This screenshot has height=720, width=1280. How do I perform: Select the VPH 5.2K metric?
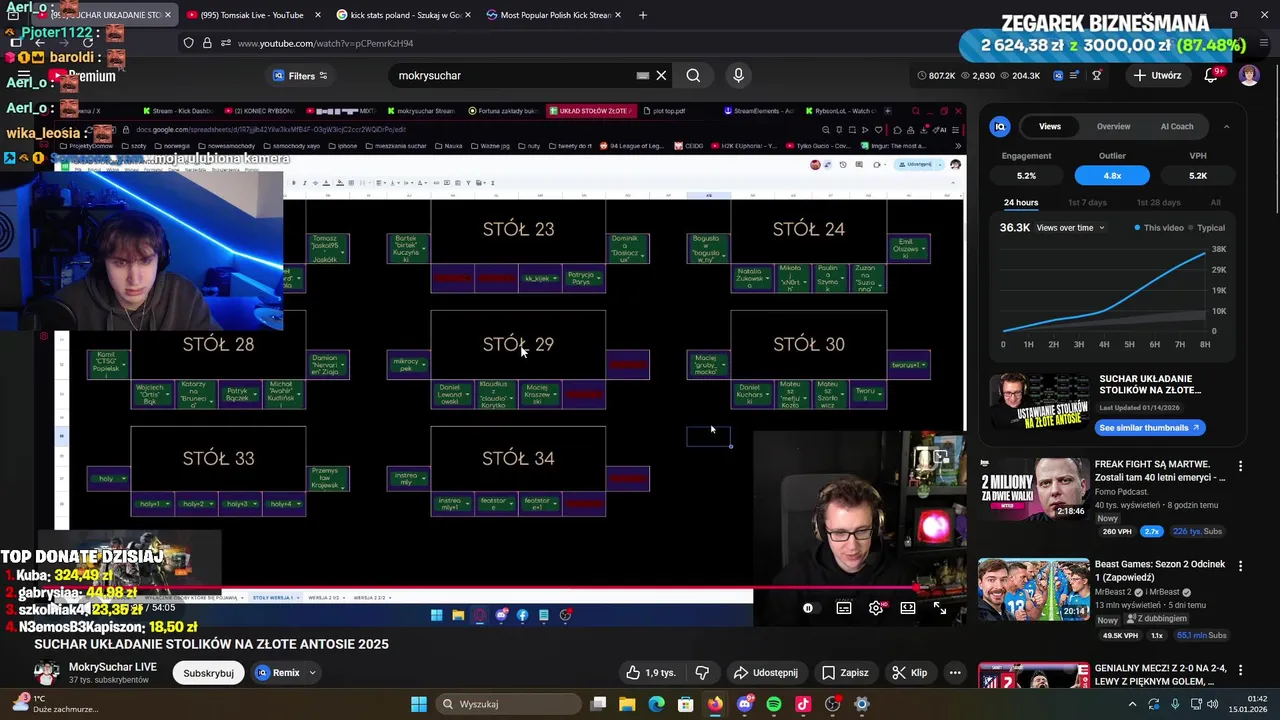pos(1198,175)
